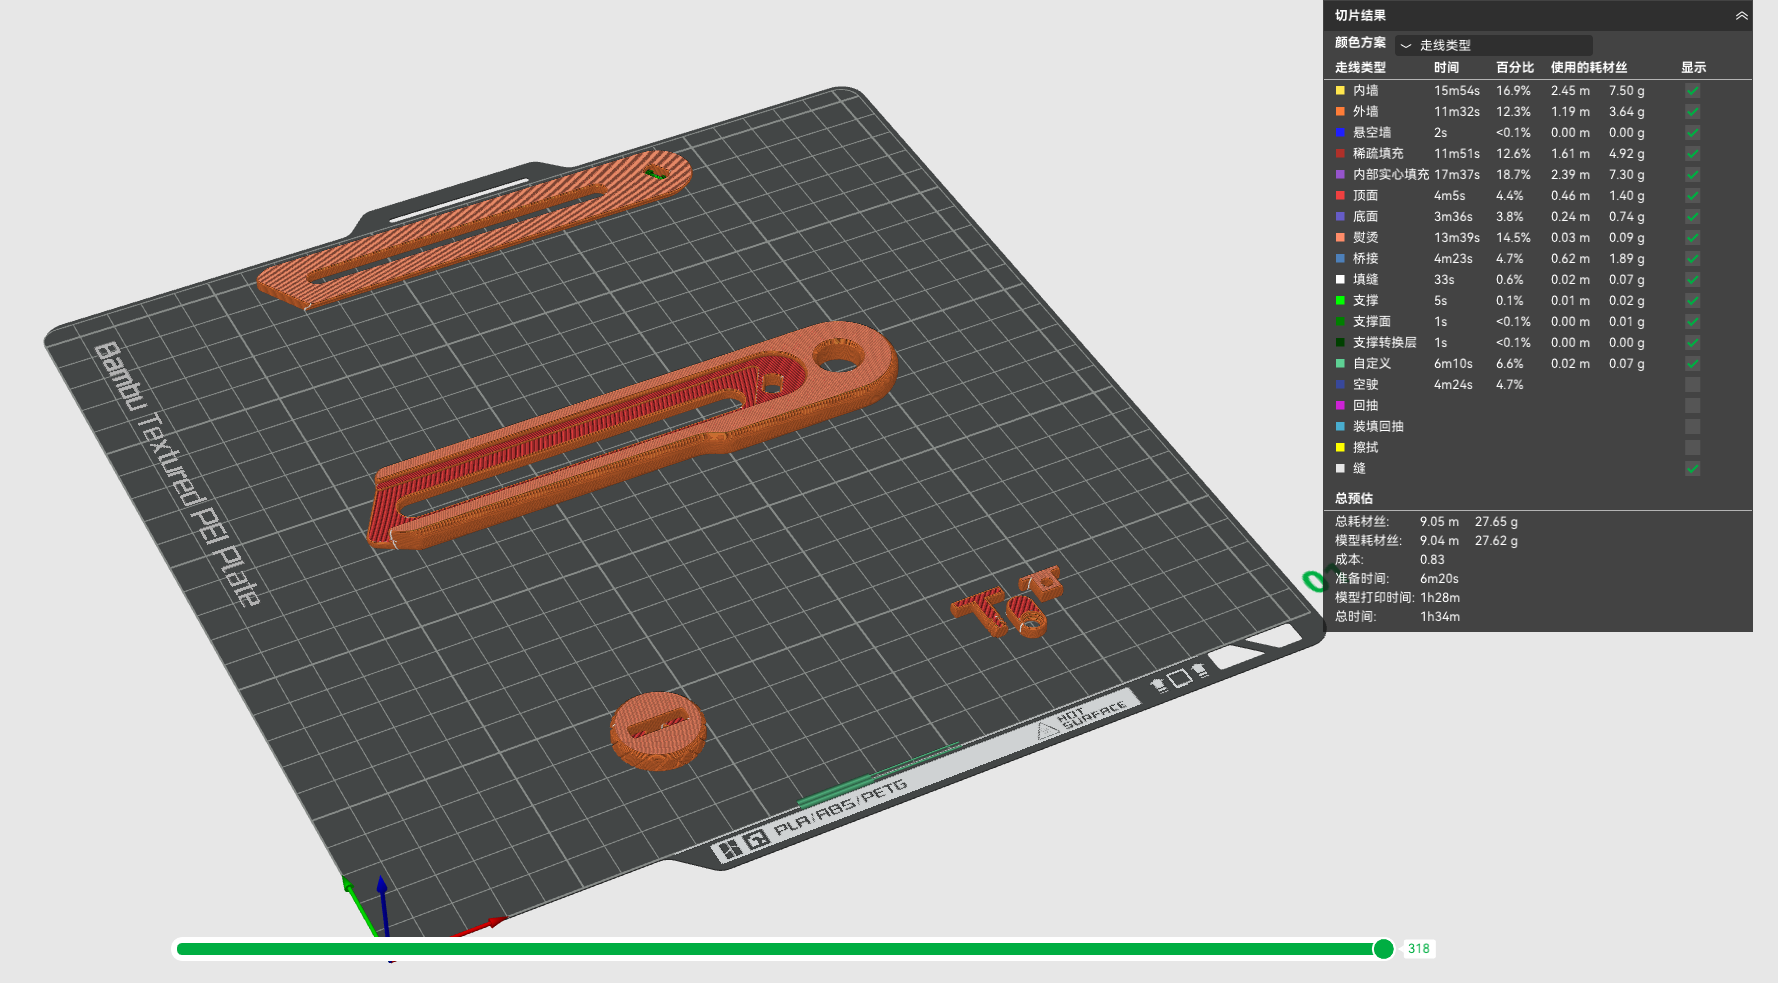Image resolution: width=1778 pixels, height=983 pixels.
Task: Enable the 空驶 display checkbox
Action: tap(1692, 385)
